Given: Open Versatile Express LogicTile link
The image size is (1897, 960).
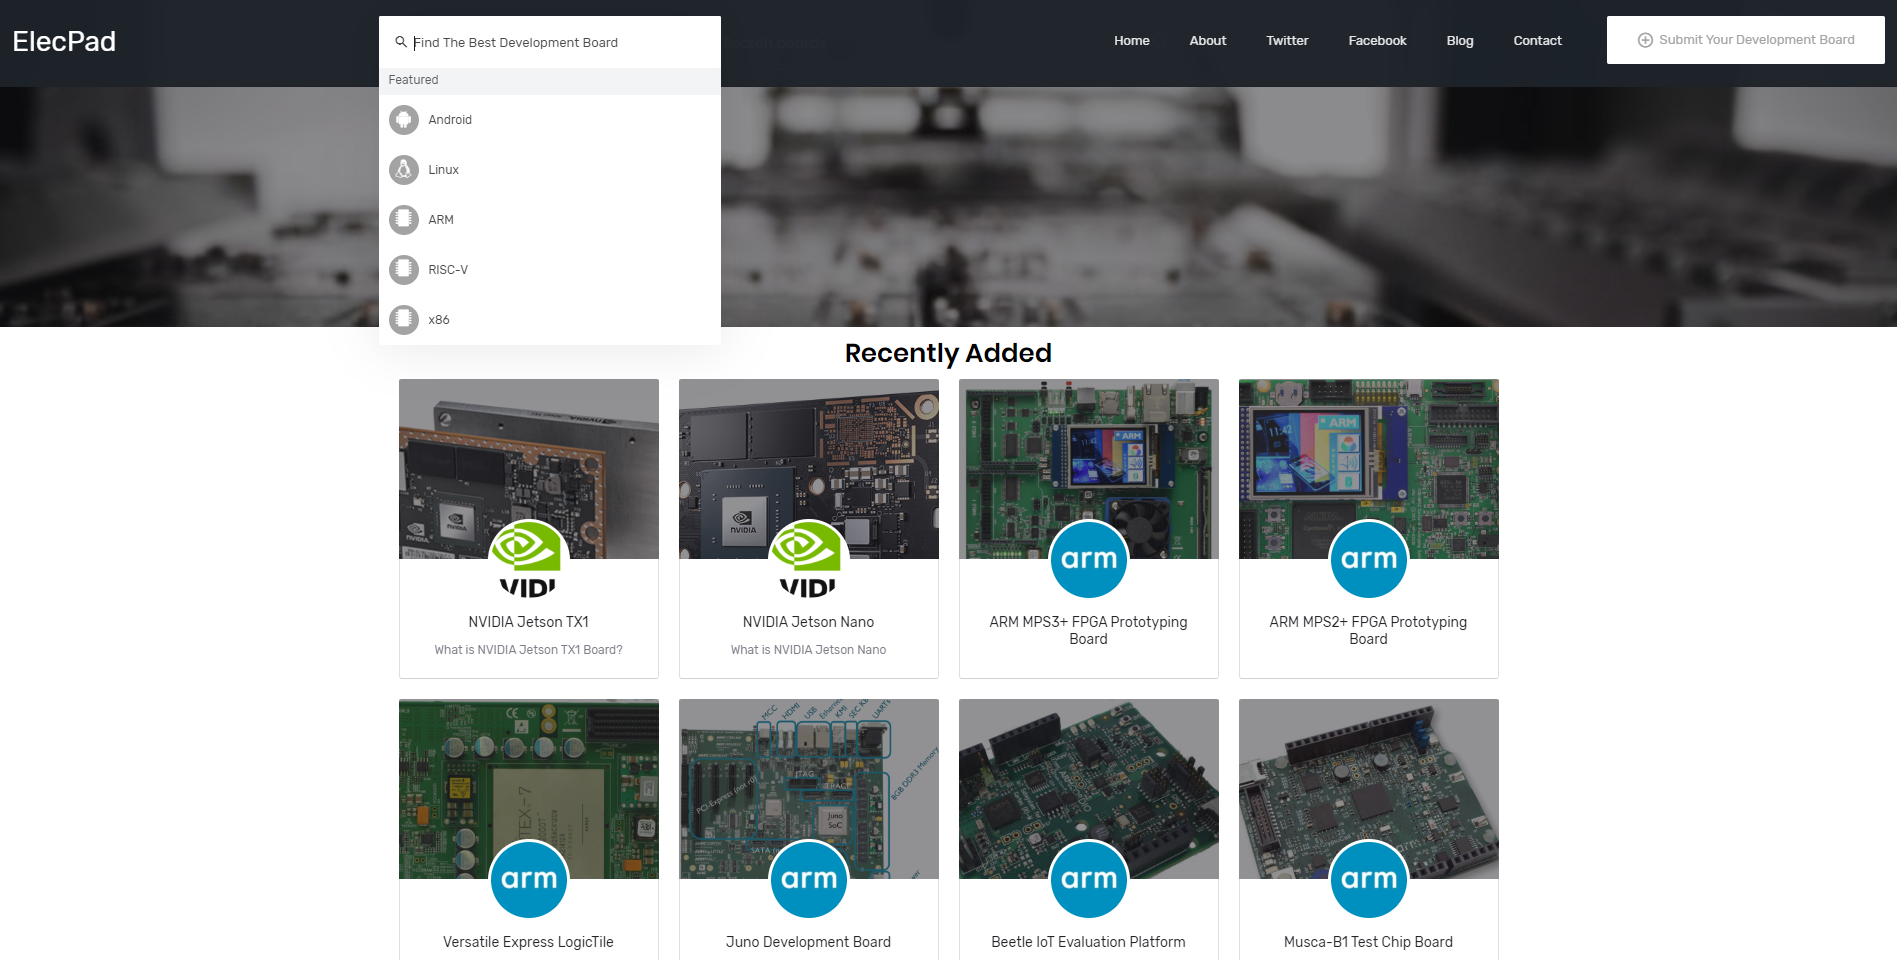Looking at the screenshot, I should (529, 942).
